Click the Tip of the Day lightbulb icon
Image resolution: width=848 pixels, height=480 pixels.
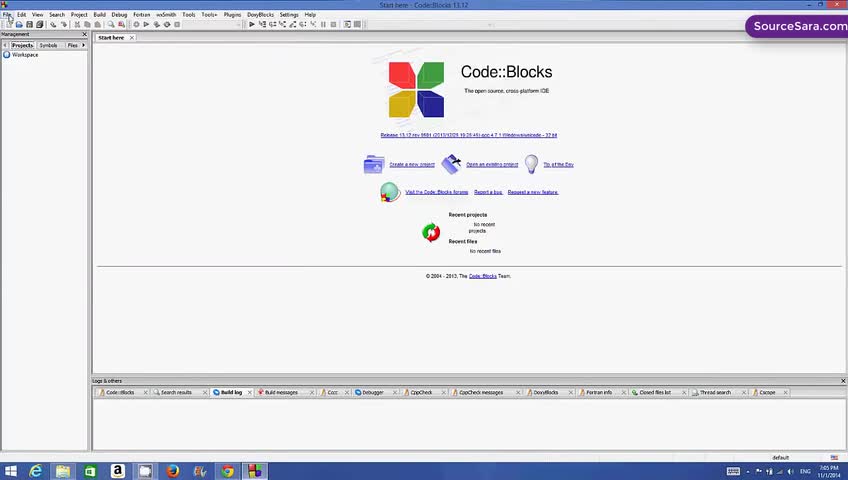(532, 164)
